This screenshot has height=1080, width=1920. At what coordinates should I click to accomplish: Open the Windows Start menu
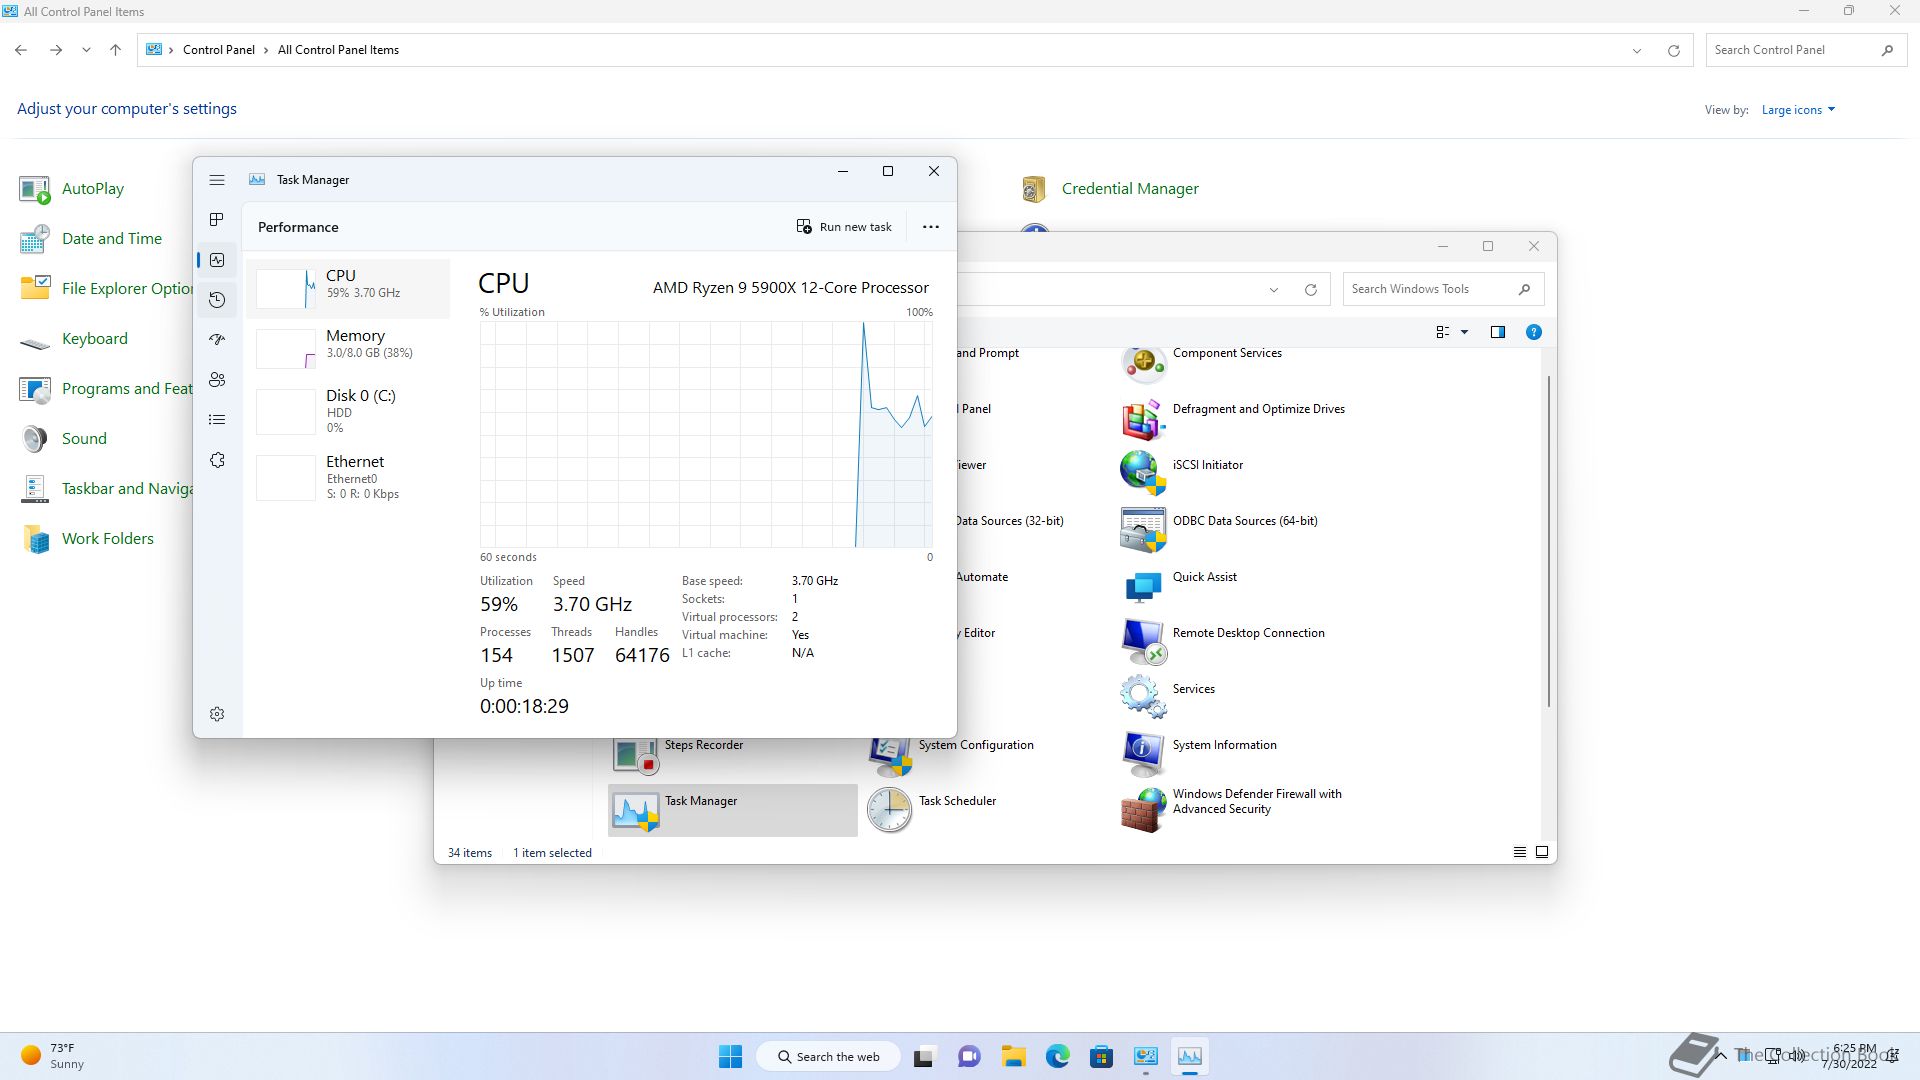coord(730,1057)
